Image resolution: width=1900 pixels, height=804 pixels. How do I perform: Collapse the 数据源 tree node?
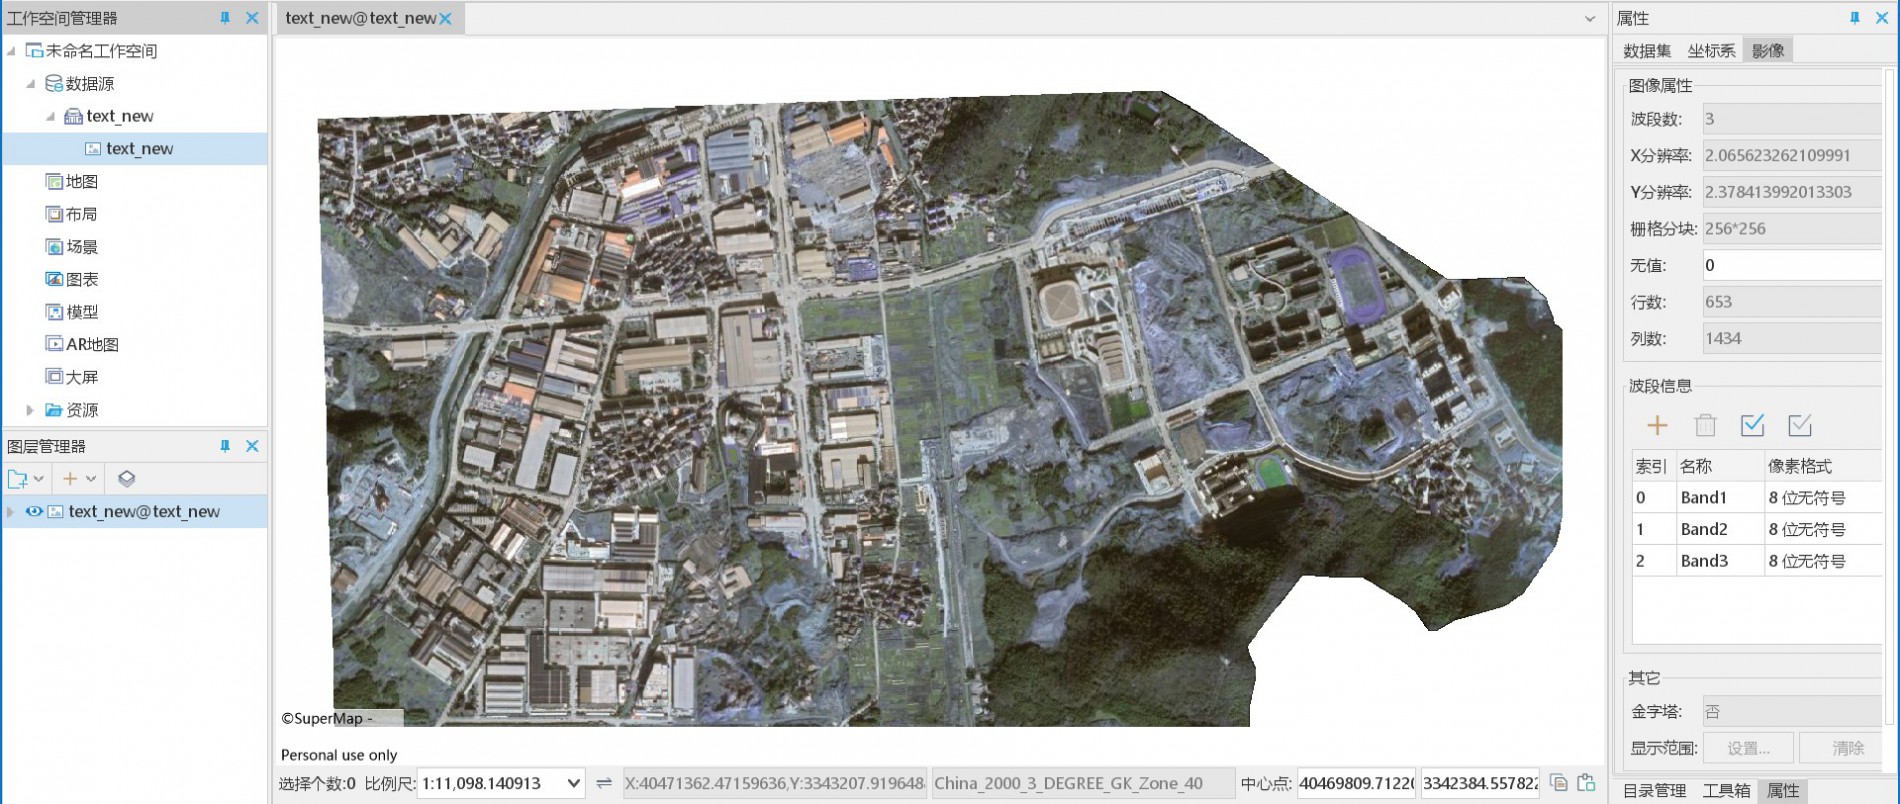(31, 84)
